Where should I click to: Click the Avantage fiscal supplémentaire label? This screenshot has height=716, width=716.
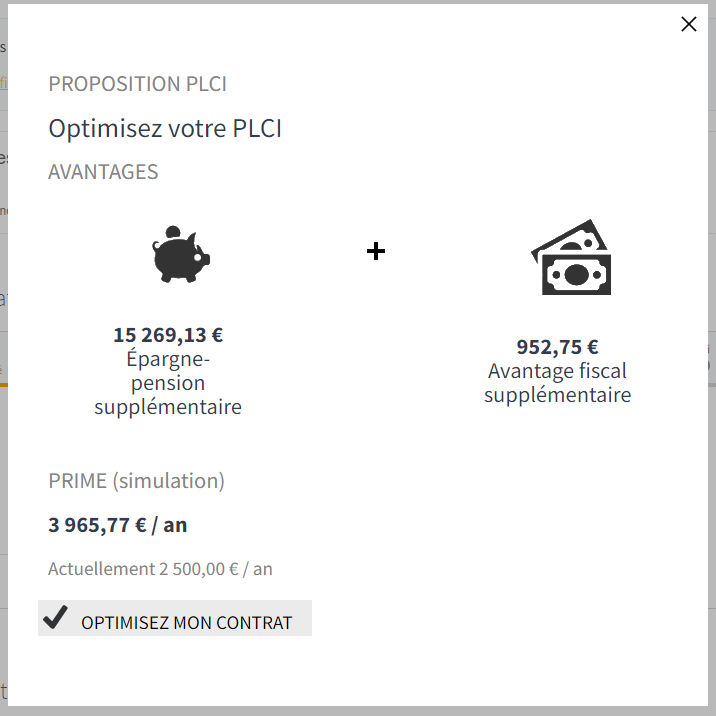click(557, 383)
